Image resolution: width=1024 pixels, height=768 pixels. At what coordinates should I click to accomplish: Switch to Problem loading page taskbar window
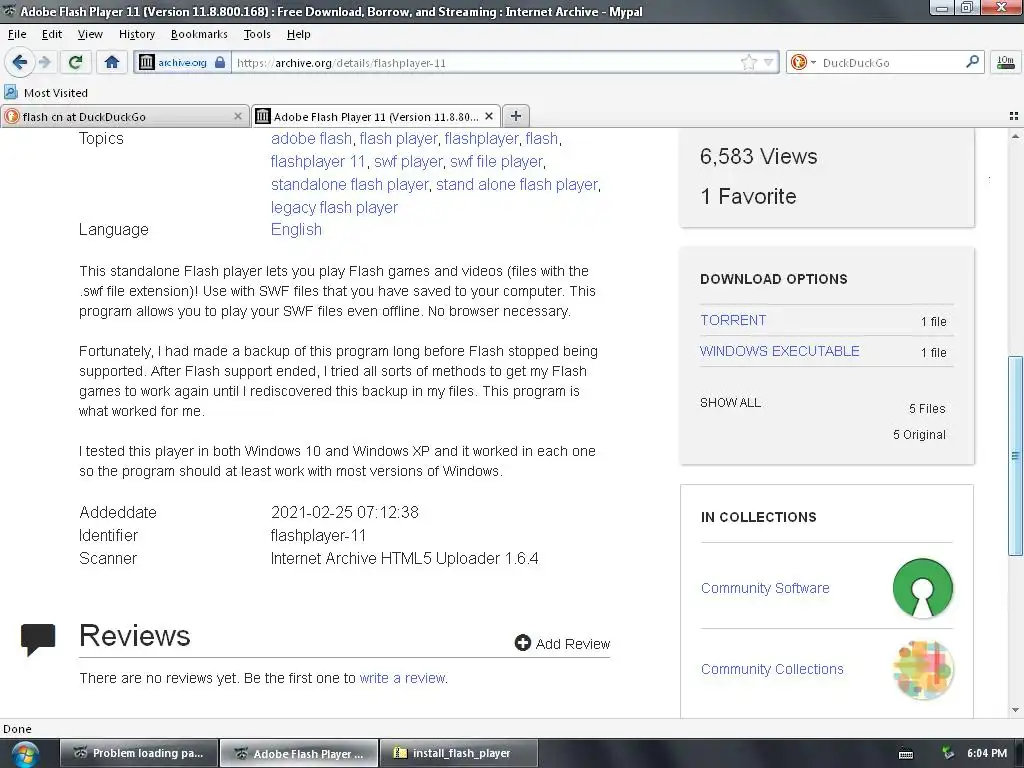(138, 753)
